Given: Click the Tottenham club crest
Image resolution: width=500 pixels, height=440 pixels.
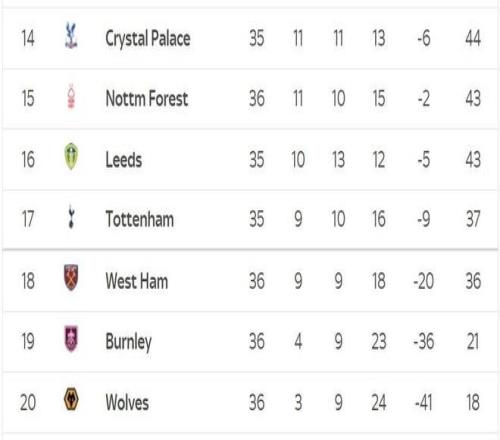Looking at the screenshot, I should 71,216.
